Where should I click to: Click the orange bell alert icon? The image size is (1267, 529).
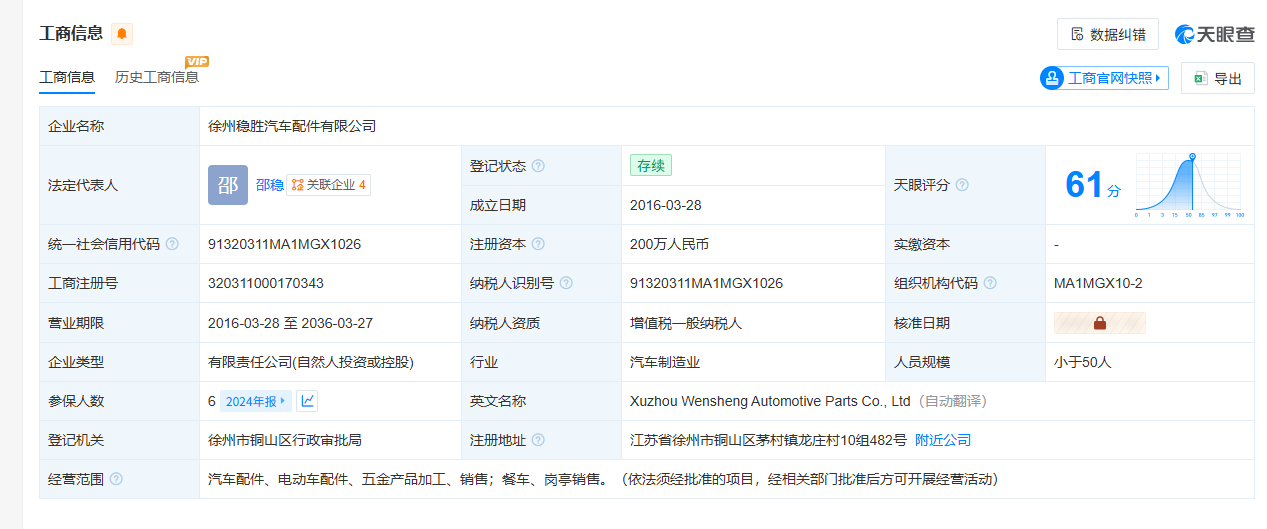(x=121, y=34)
